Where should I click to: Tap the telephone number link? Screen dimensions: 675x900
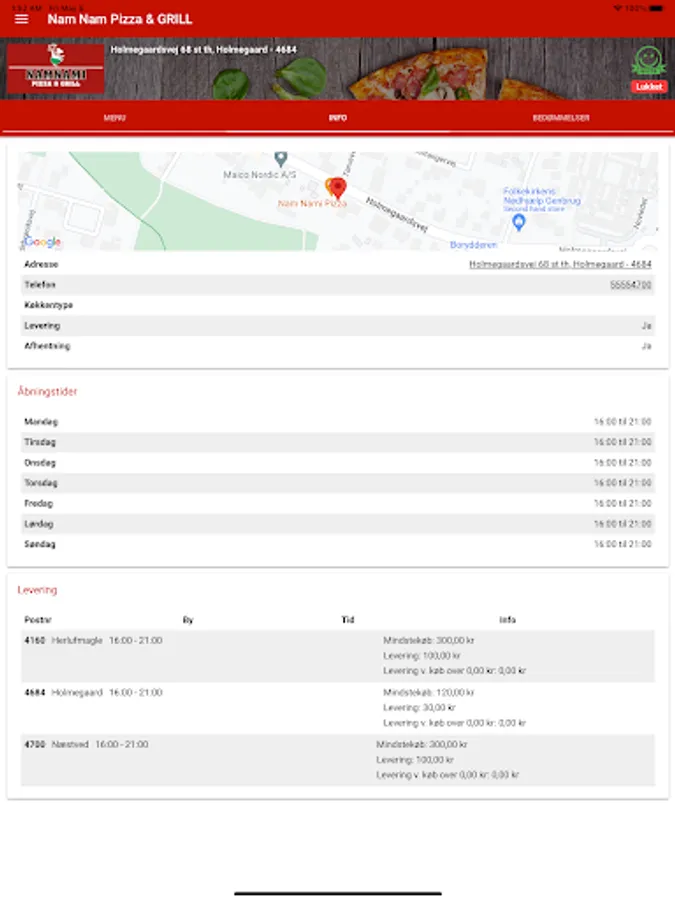pos(631,285)
